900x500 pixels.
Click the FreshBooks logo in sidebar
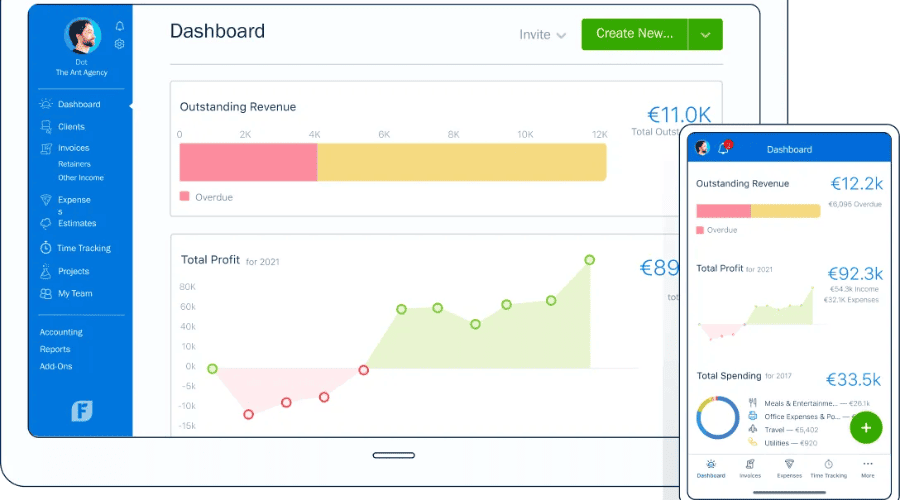coord(81,411)
